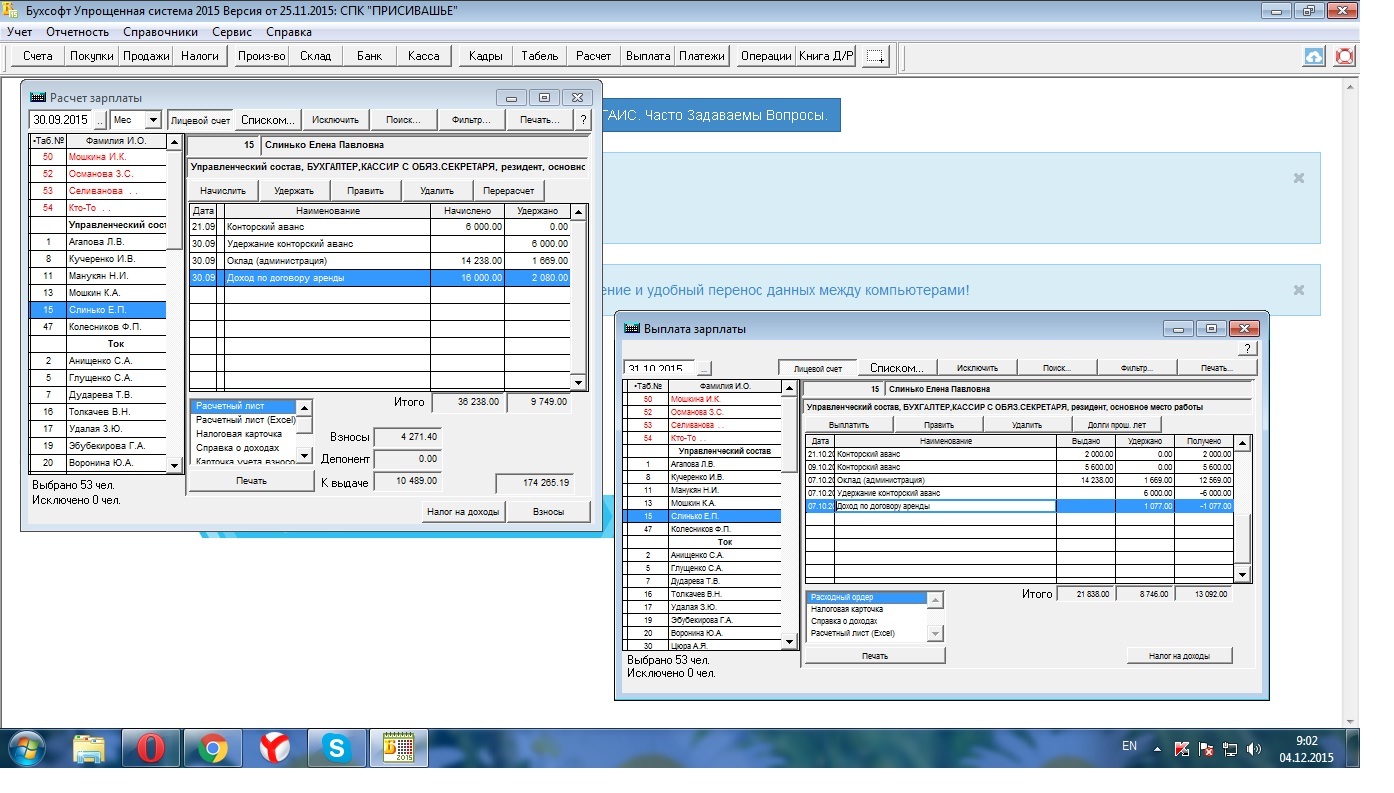Image resolution: width=1394 pixels, height=793 pixels.
Task: Open the Касса toolbar section
Action: pyautogui.click(x=424, y=57)
